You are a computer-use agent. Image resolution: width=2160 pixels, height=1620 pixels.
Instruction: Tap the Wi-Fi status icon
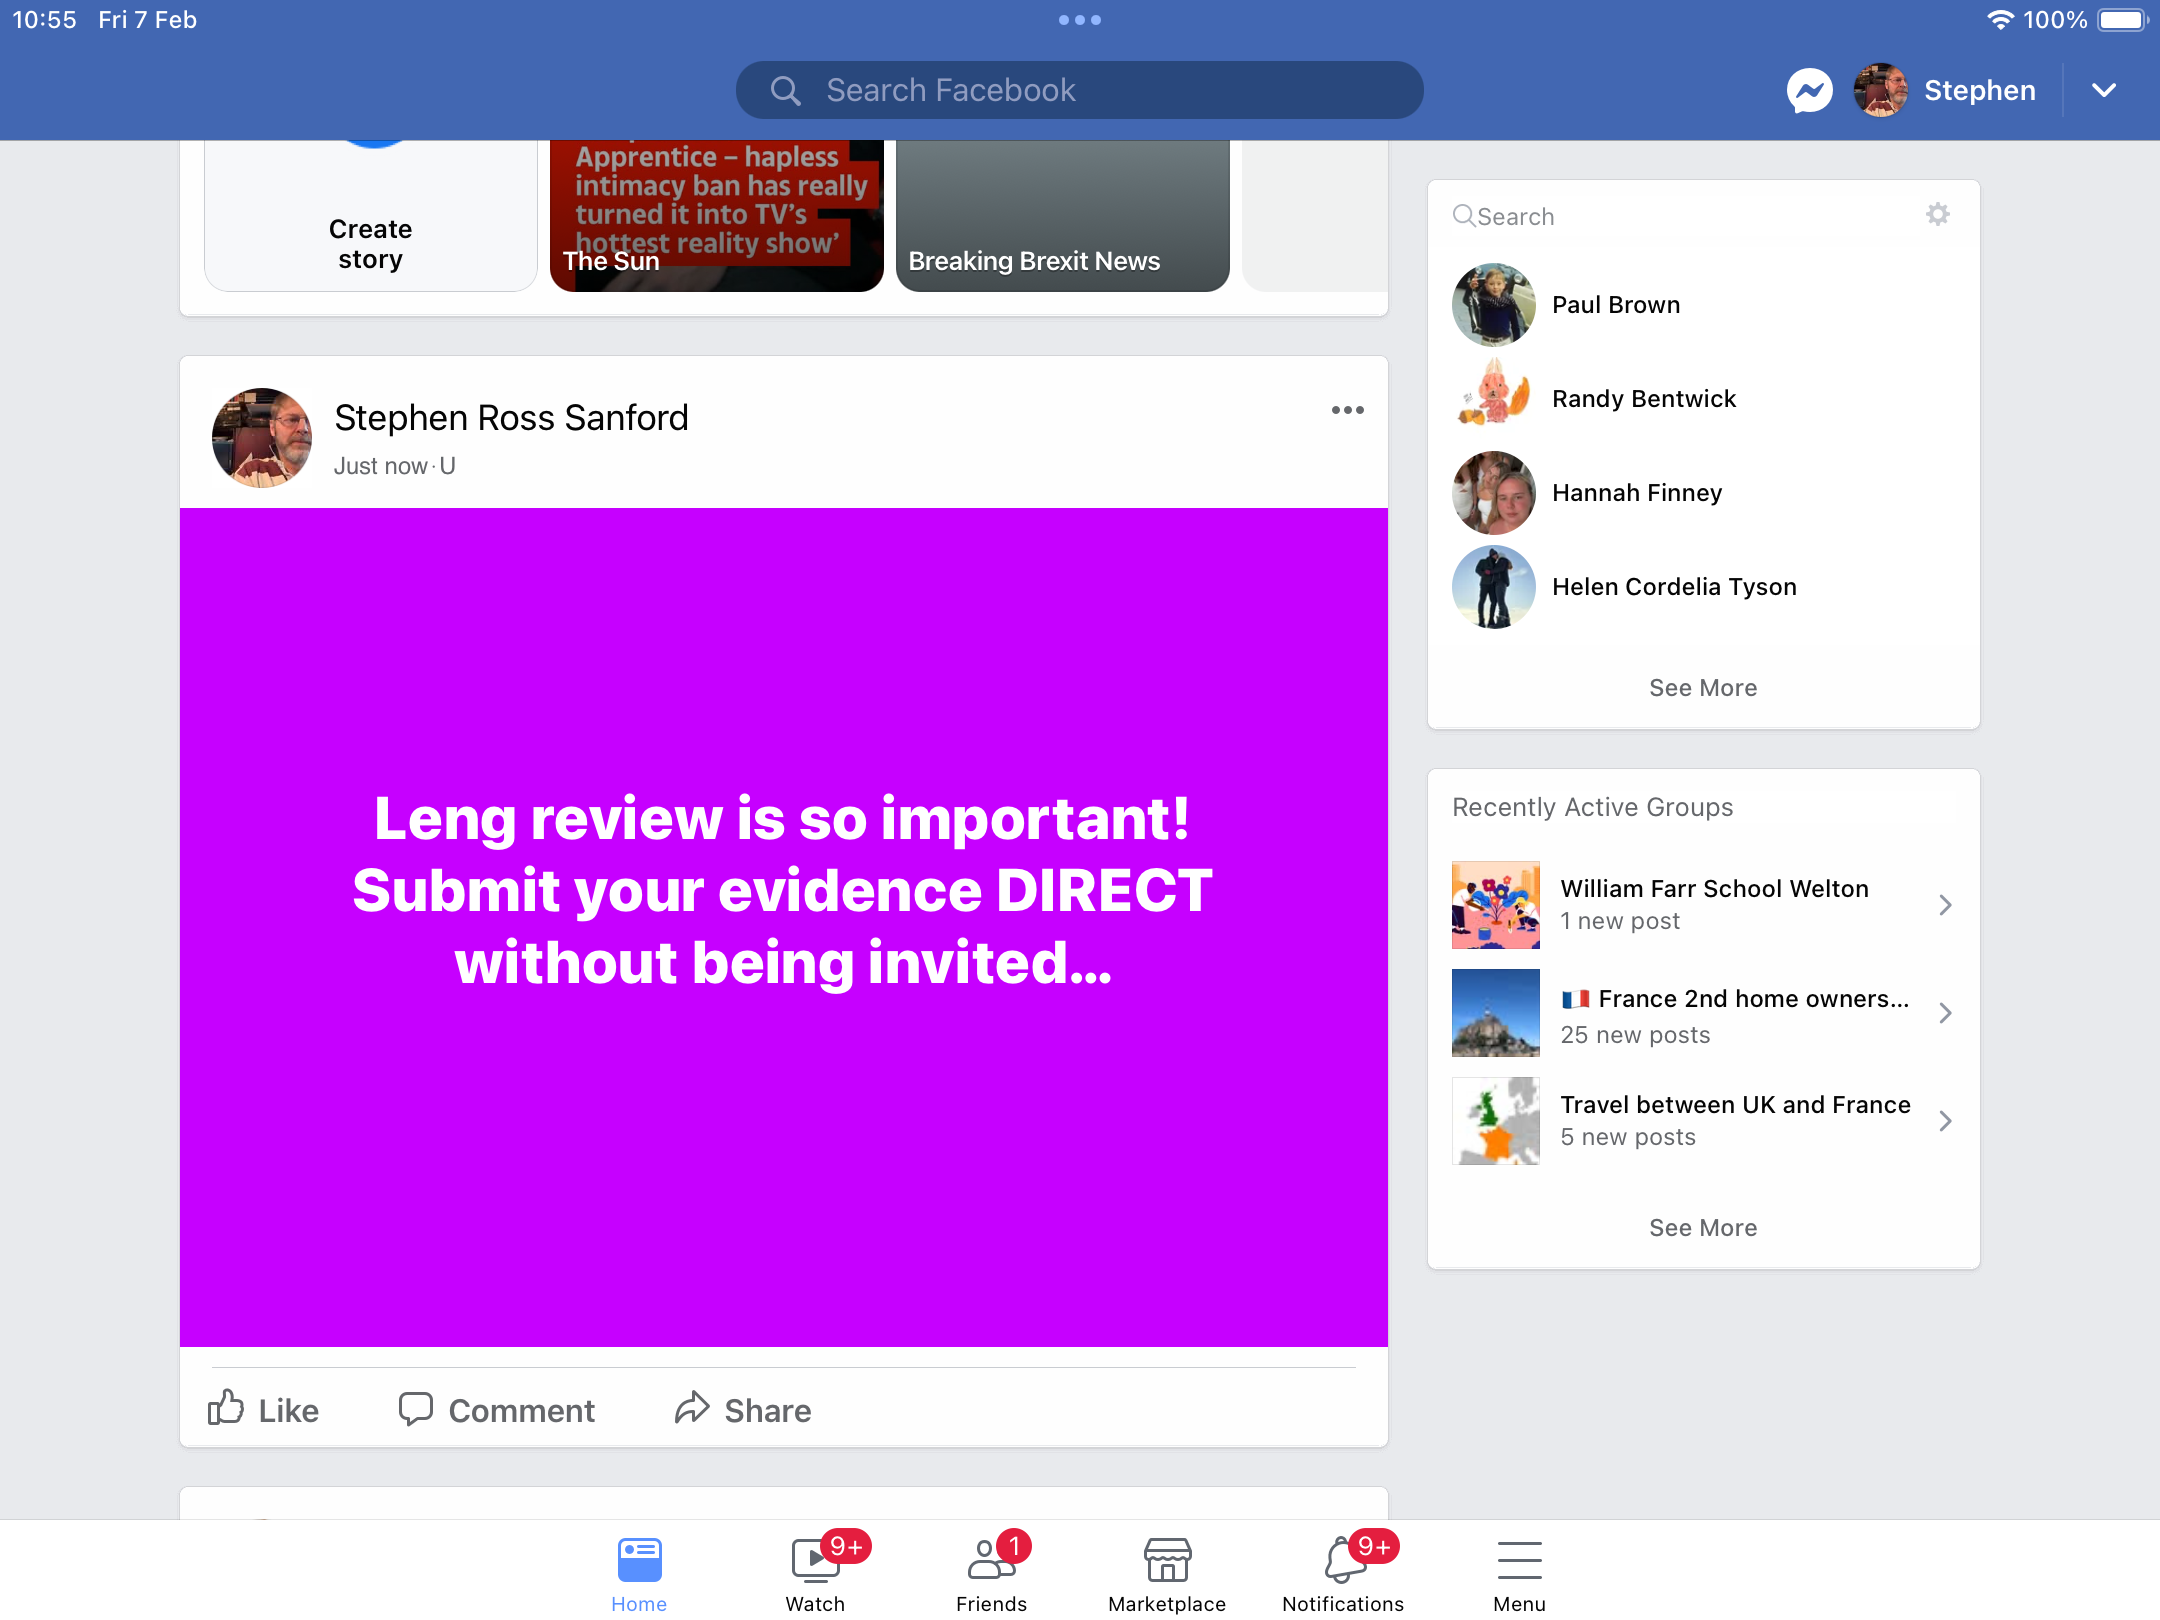pyautogui.click(x=1999, y=20)
